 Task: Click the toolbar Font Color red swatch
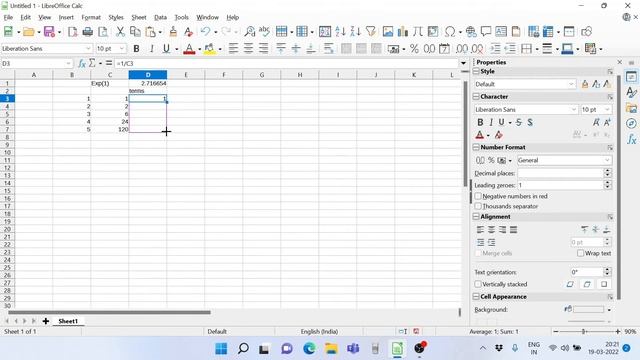point(189,49)
